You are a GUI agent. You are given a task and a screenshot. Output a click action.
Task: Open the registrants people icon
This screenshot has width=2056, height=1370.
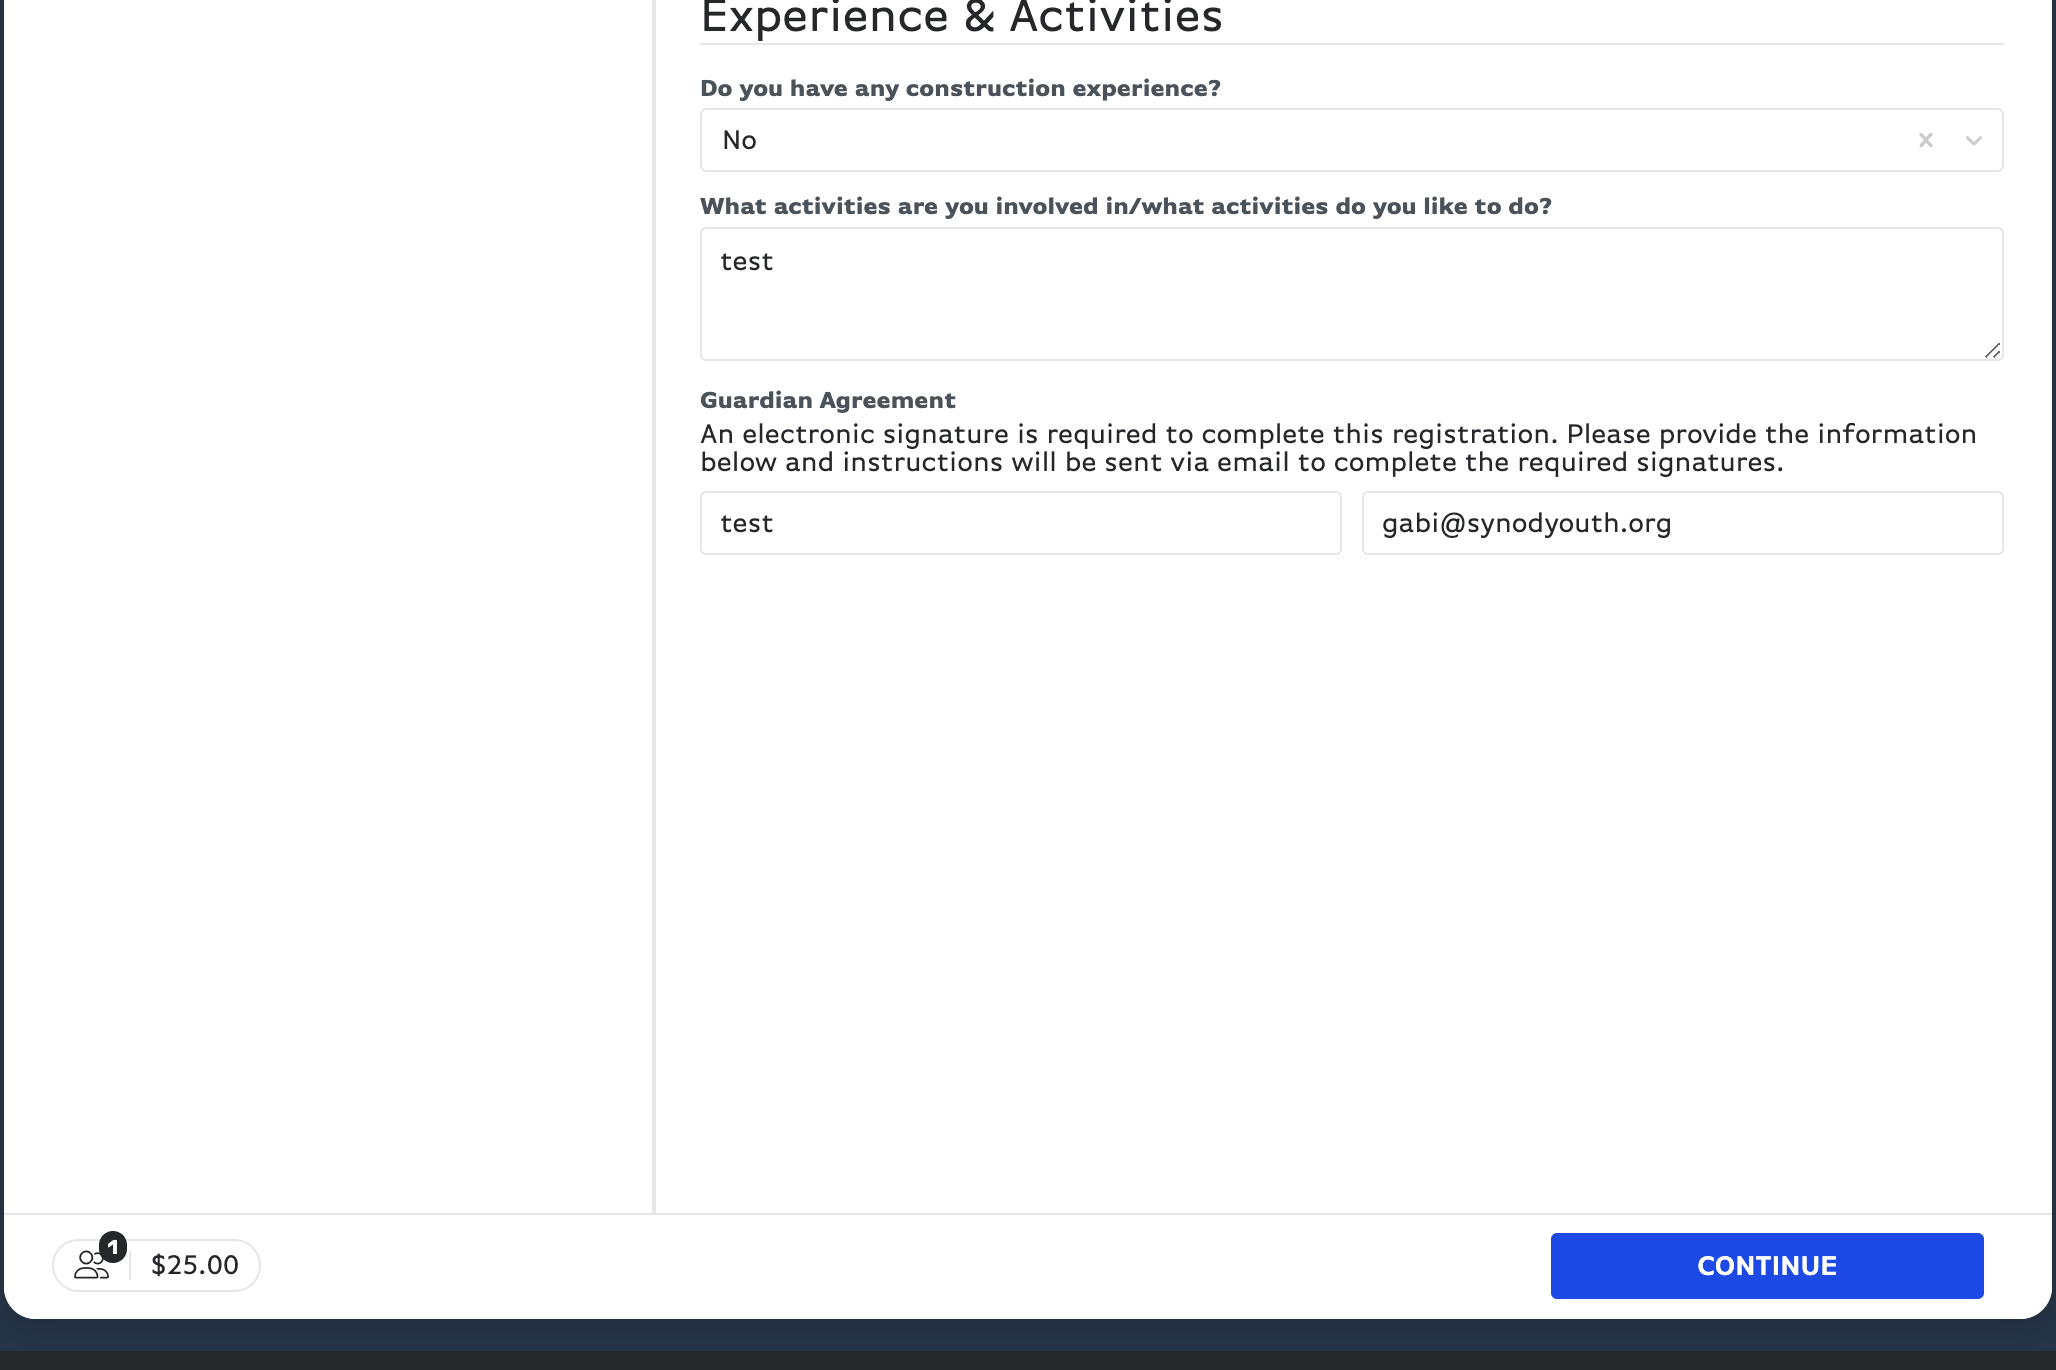tap(91, 1266)
